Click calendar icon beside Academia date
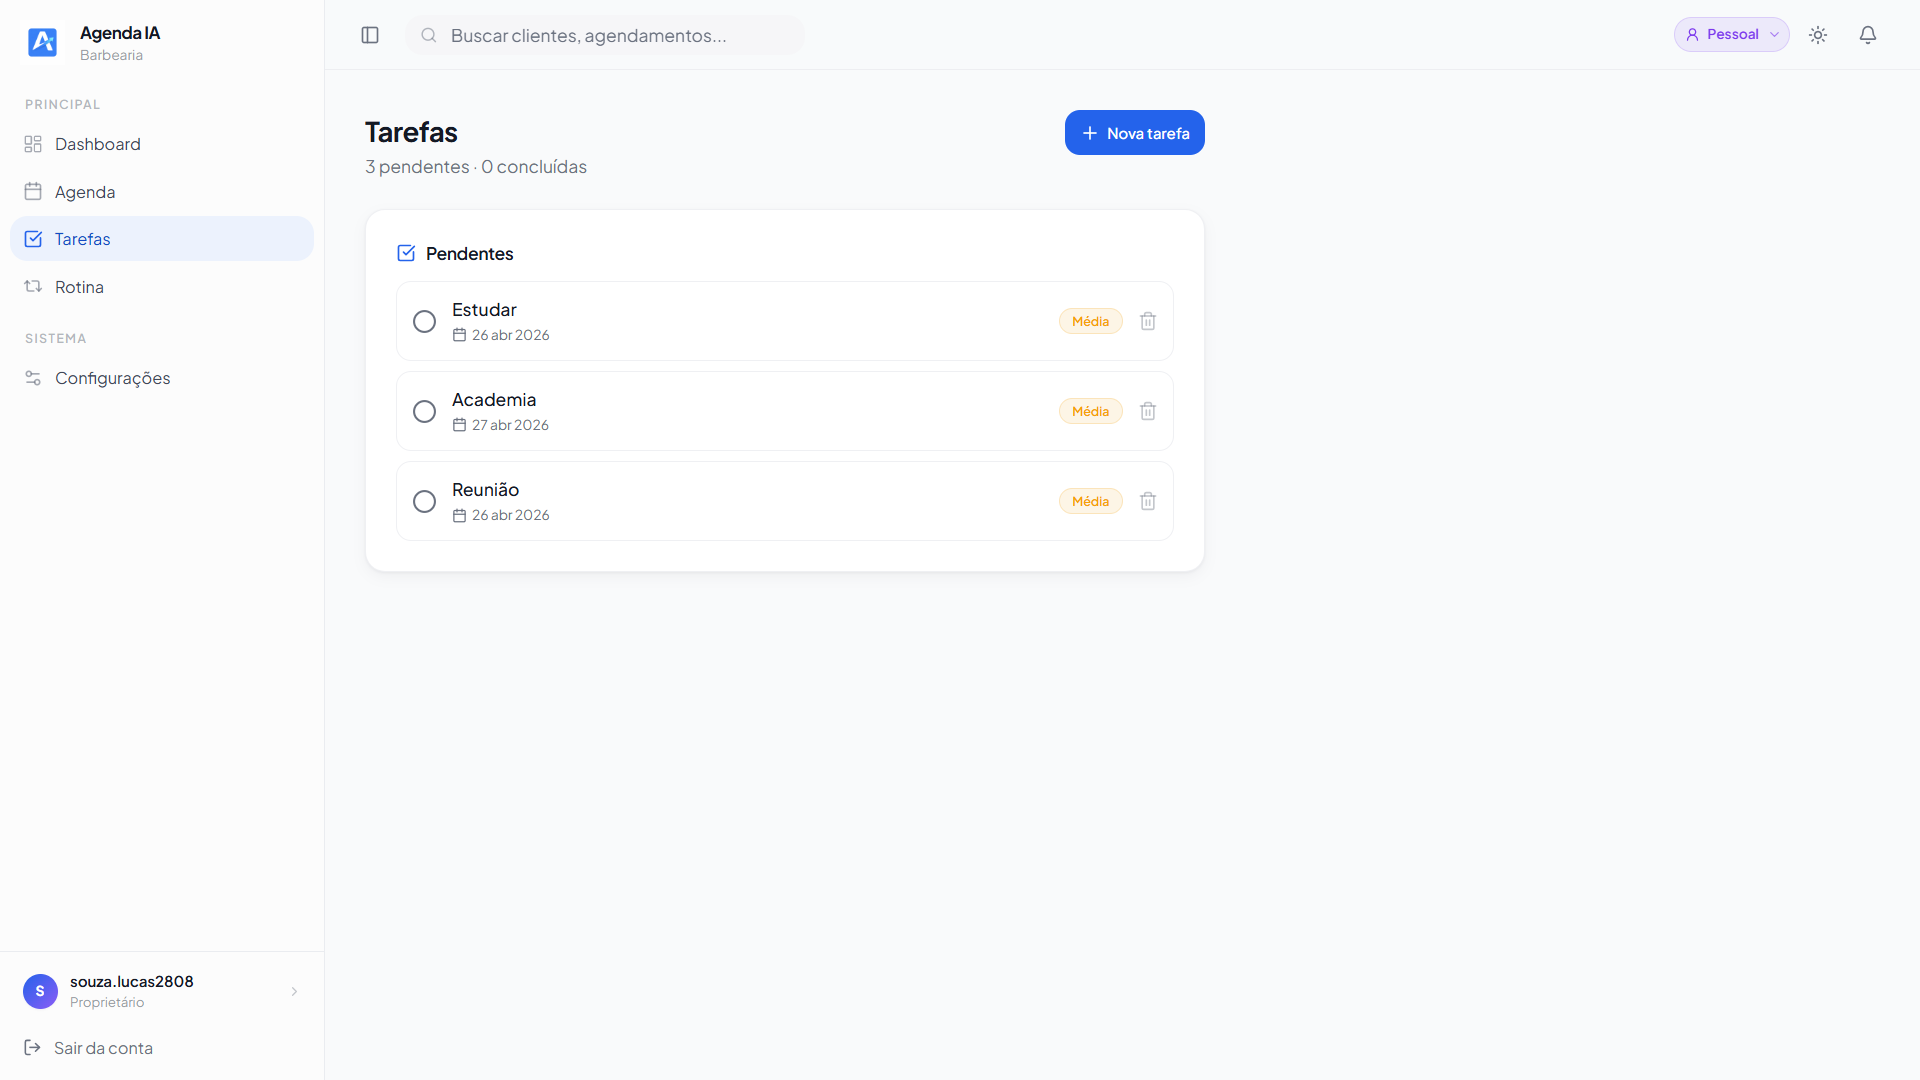This screenshot has height=1080, width=1920. click(459, 425)
